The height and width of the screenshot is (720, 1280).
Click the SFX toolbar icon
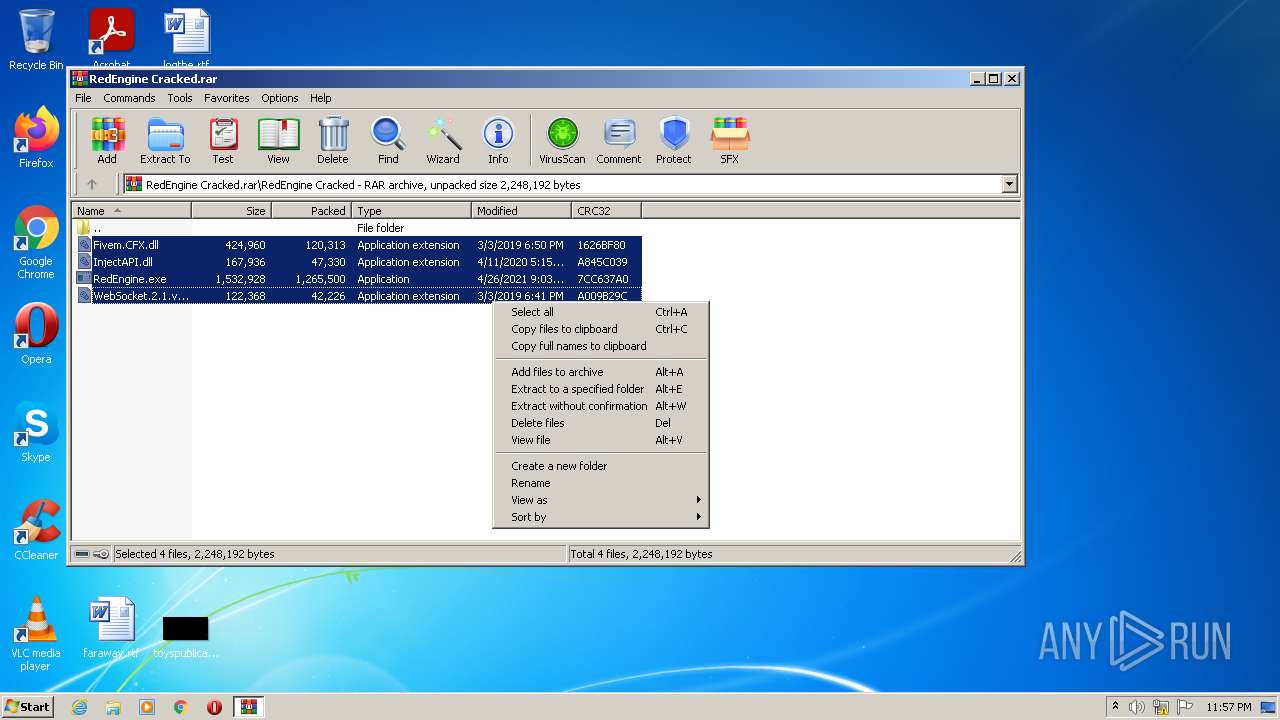730,141
